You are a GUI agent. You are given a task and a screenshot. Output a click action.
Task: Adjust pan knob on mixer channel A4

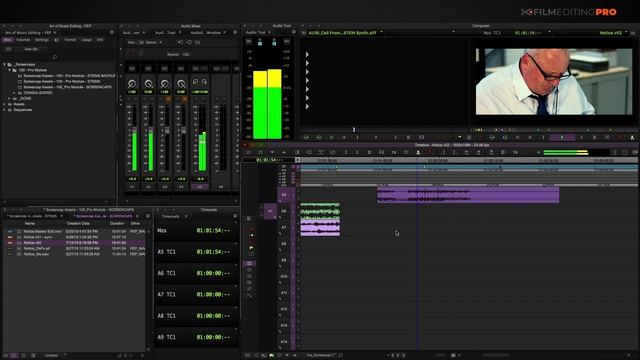coord(181,84)
